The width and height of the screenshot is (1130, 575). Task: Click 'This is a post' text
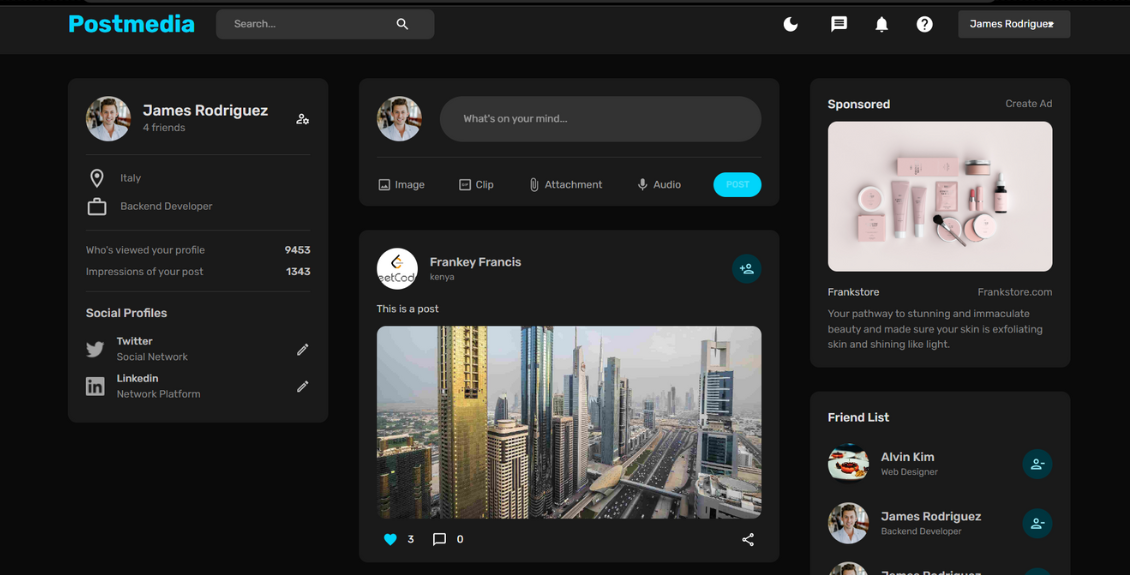coord(407,308)
